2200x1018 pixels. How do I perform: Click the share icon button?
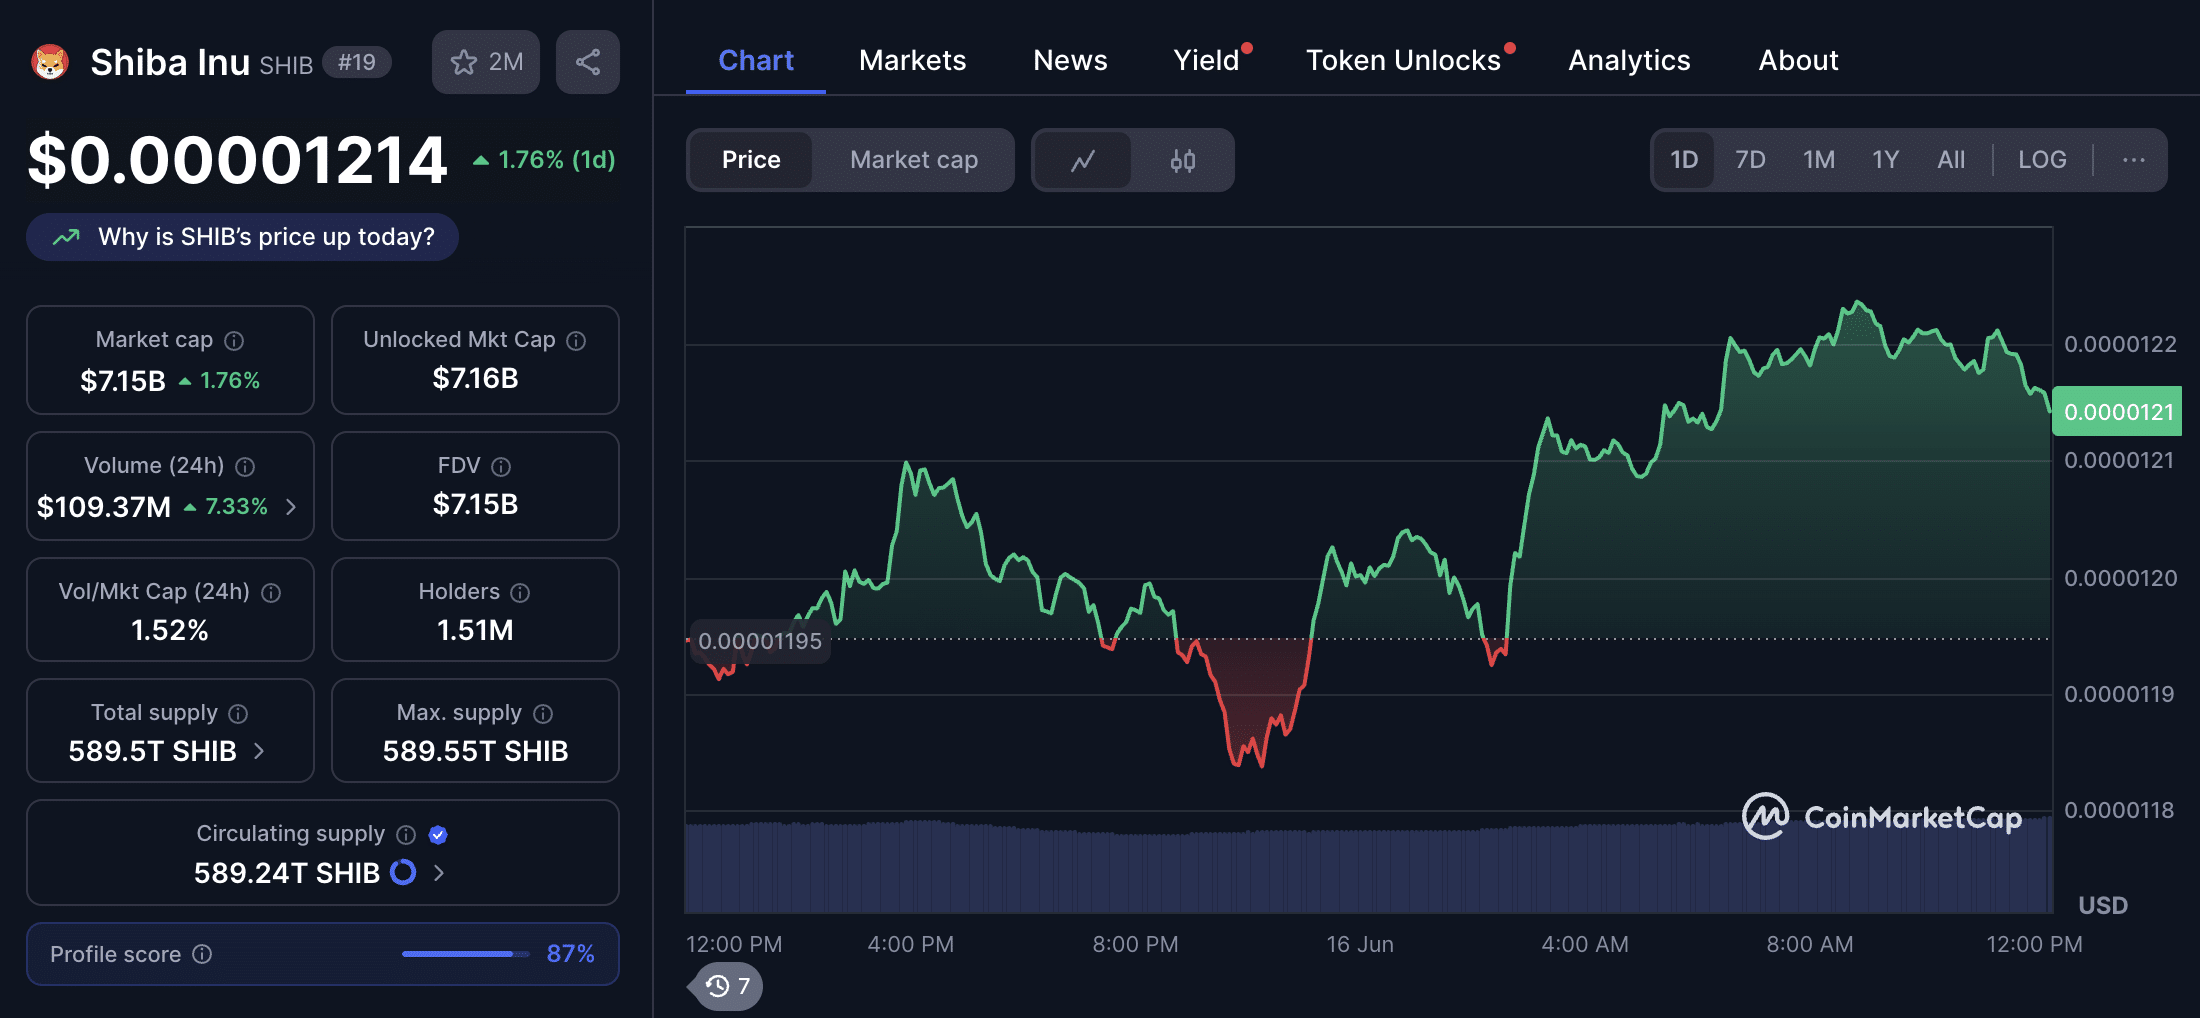[x=588, y=62]
